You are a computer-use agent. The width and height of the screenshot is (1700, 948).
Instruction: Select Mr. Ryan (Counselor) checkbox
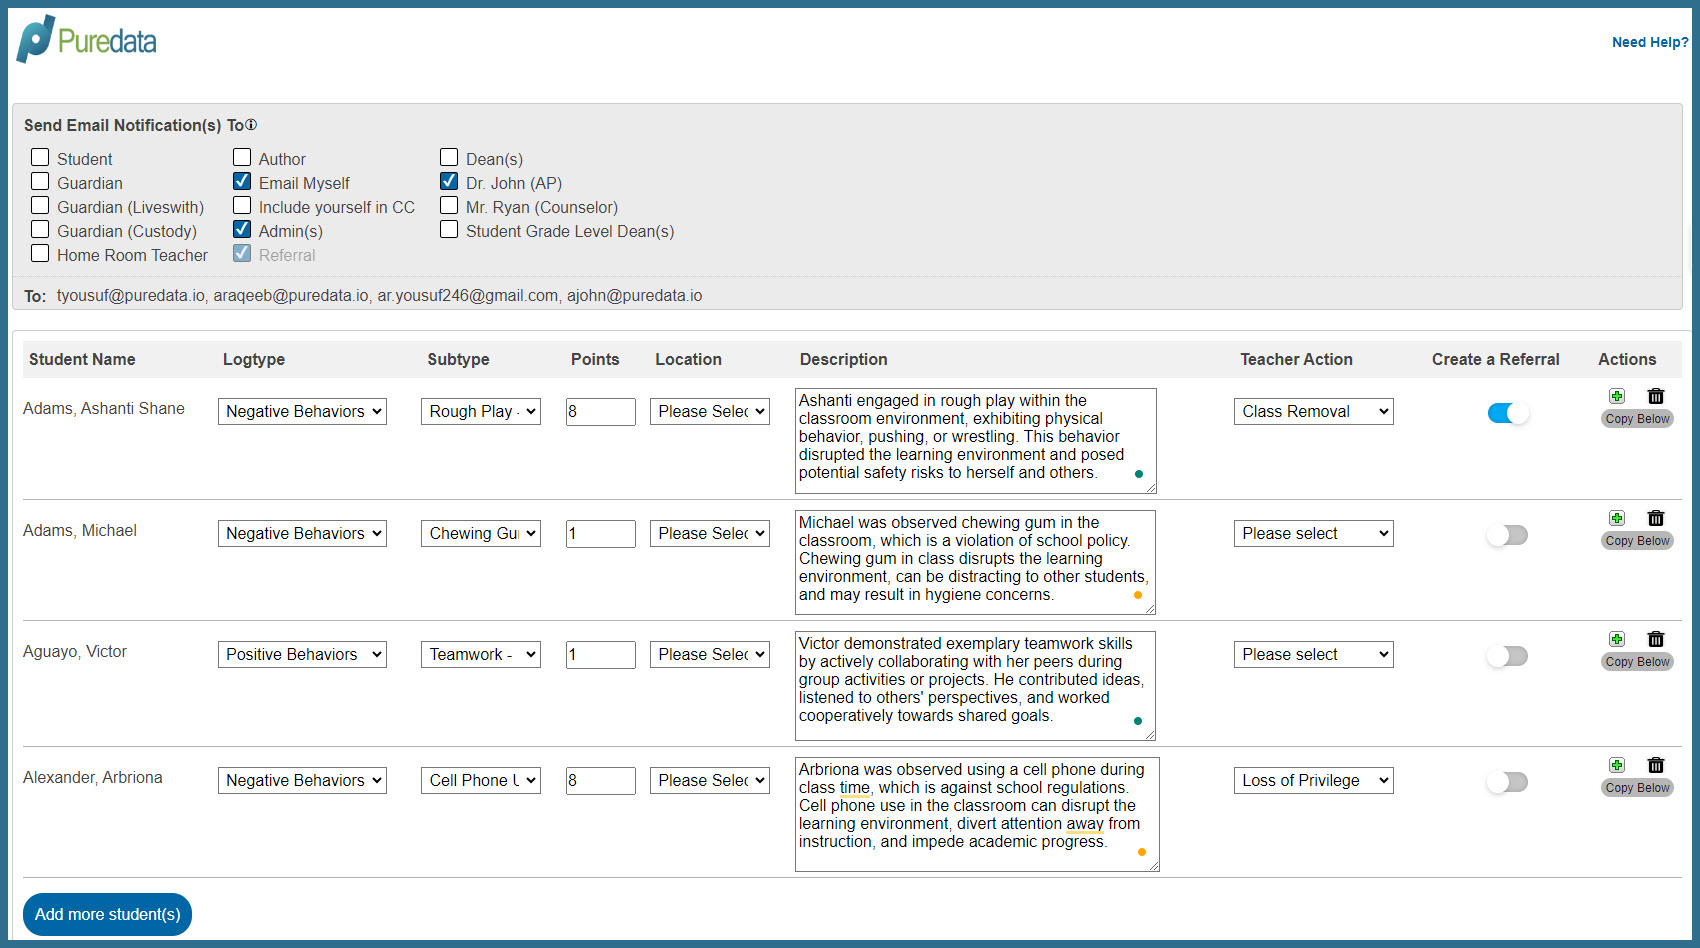pyautogui.click(x=449, y=205)
